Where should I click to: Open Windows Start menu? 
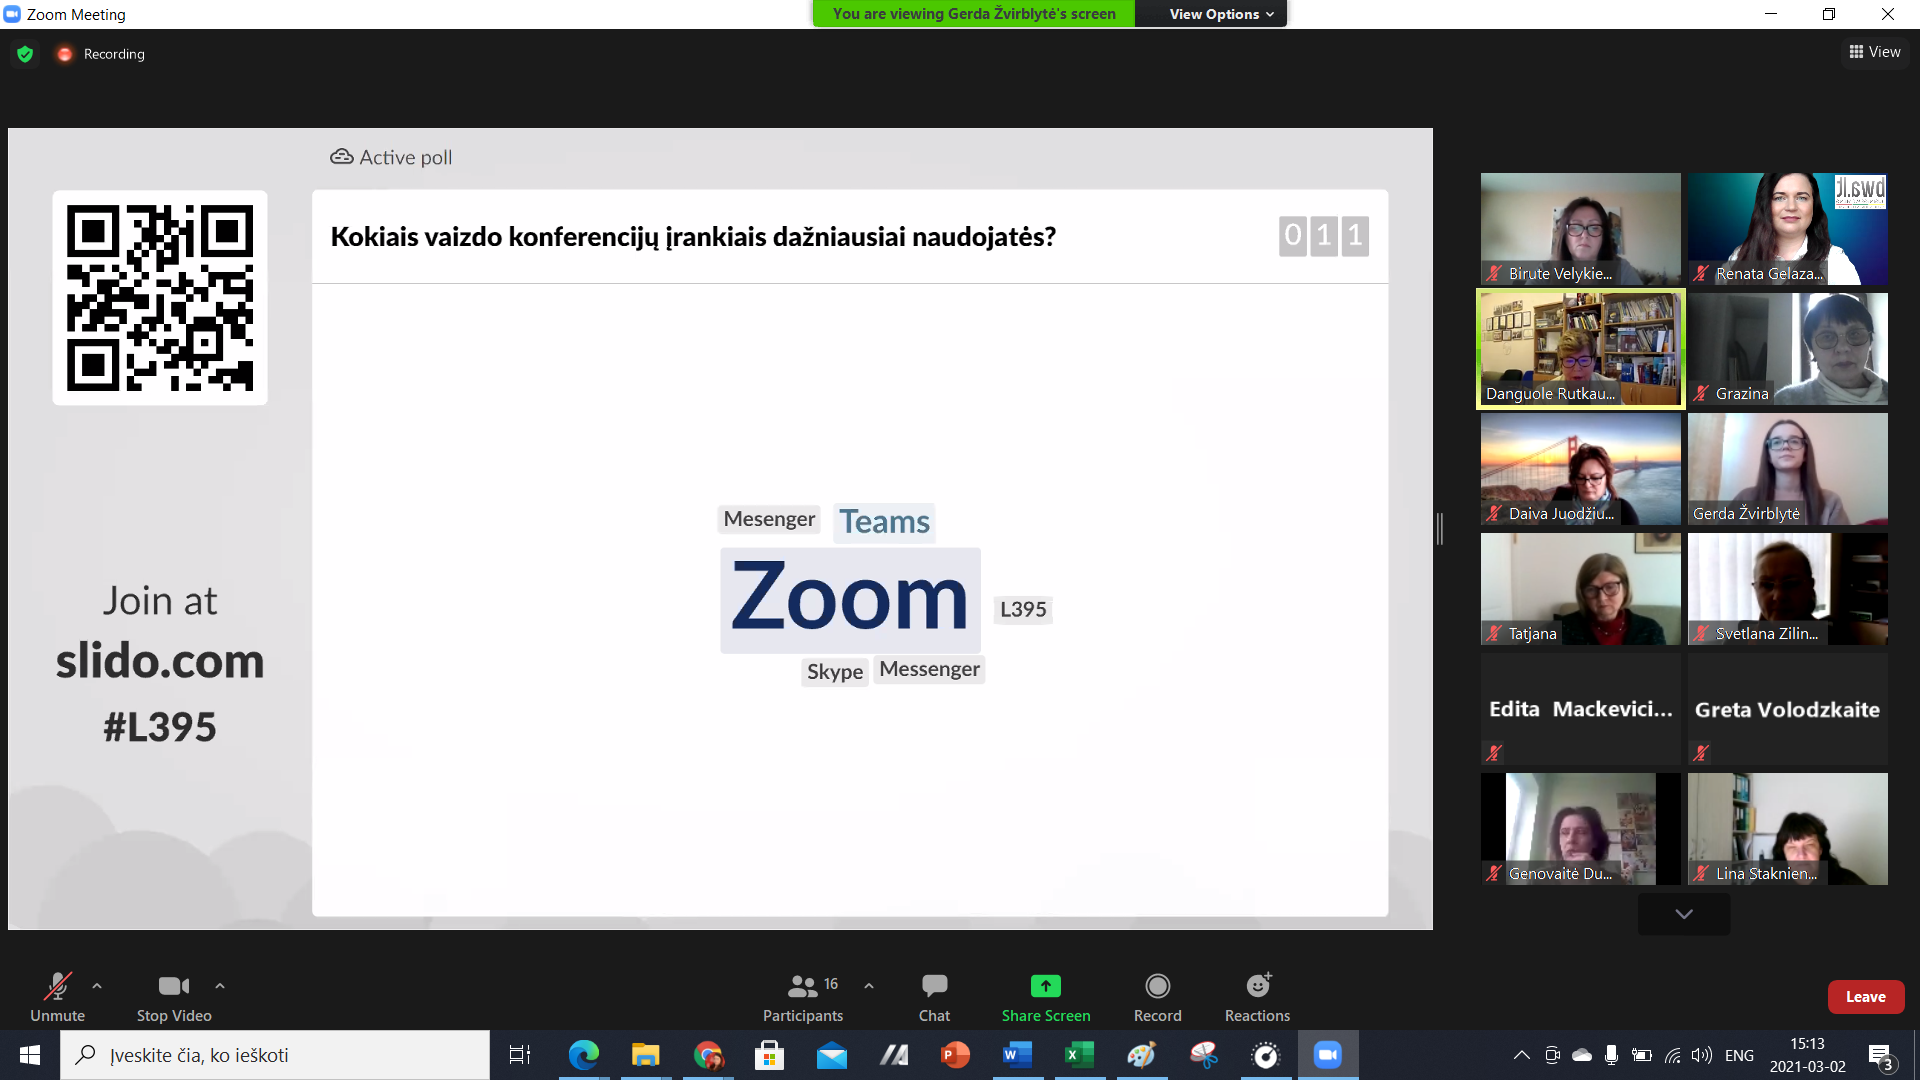coord(30,1055)
